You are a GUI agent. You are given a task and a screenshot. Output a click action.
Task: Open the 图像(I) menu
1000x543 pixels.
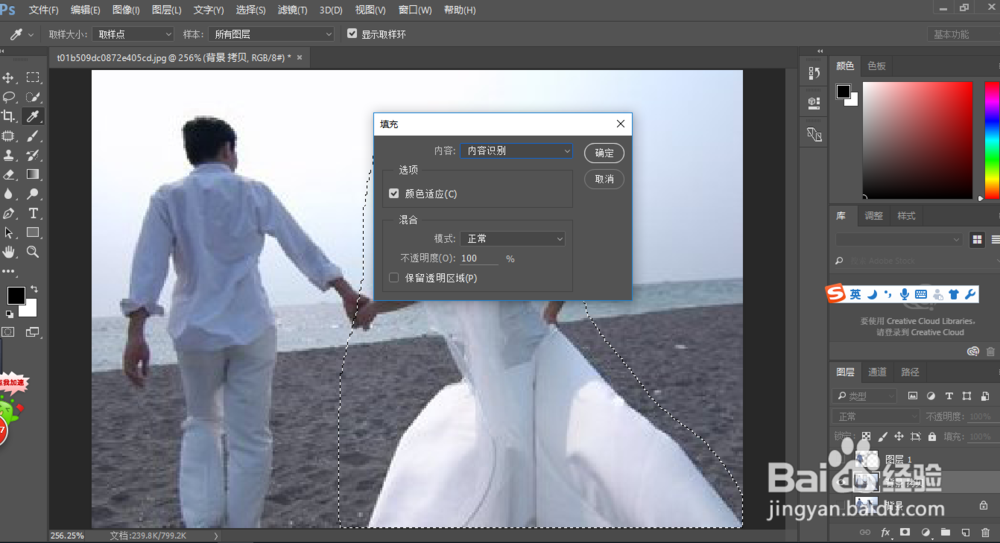[126, 10]
